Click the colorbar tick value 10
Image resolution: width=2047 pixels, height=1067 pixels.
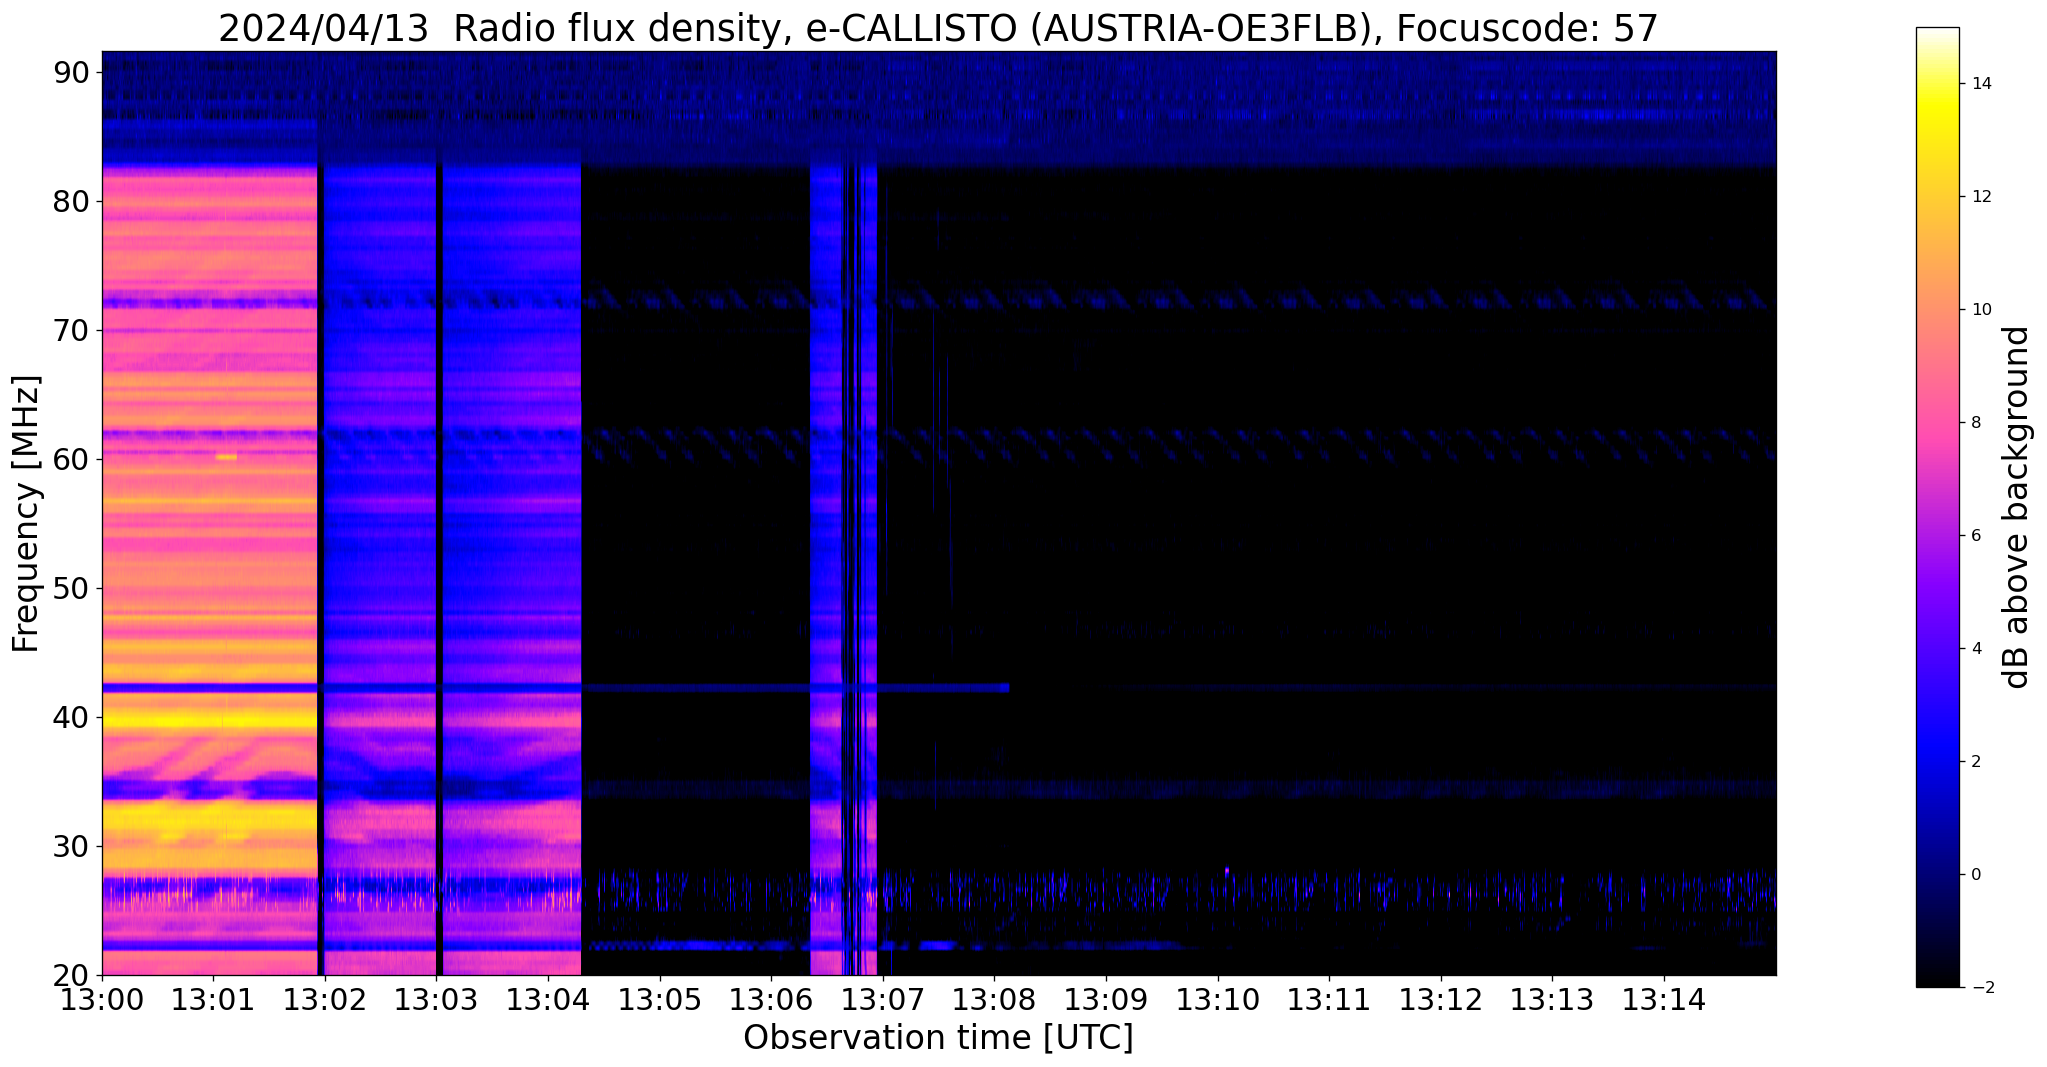click(1980, 310)
